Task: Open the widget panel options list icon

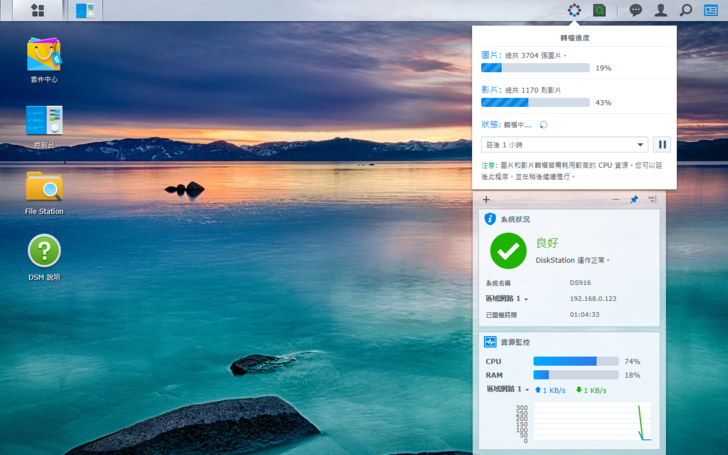Action: point(652,200)
